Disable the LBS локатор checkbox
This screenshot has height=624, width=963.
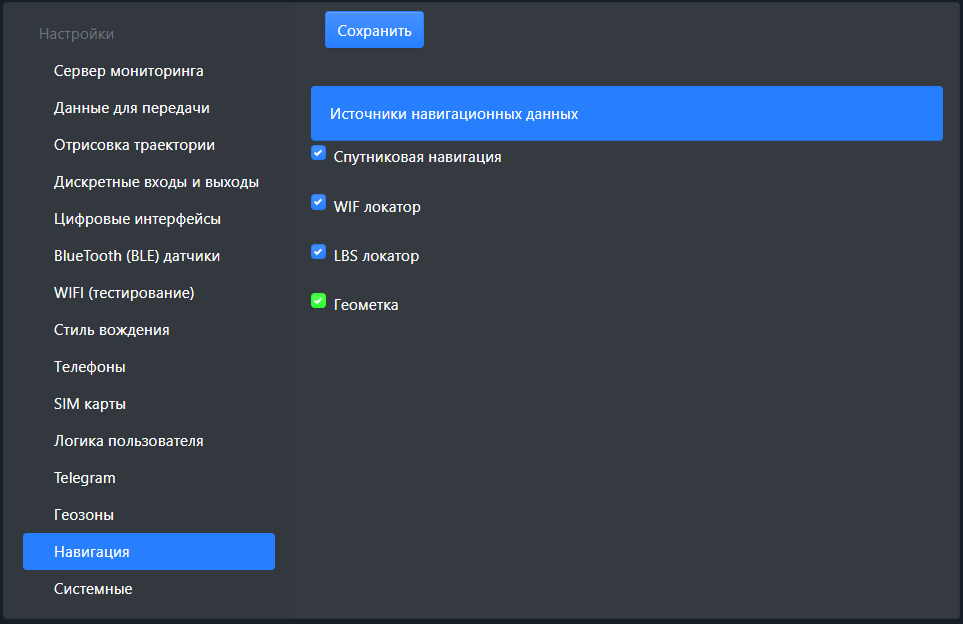coord(319,251)
